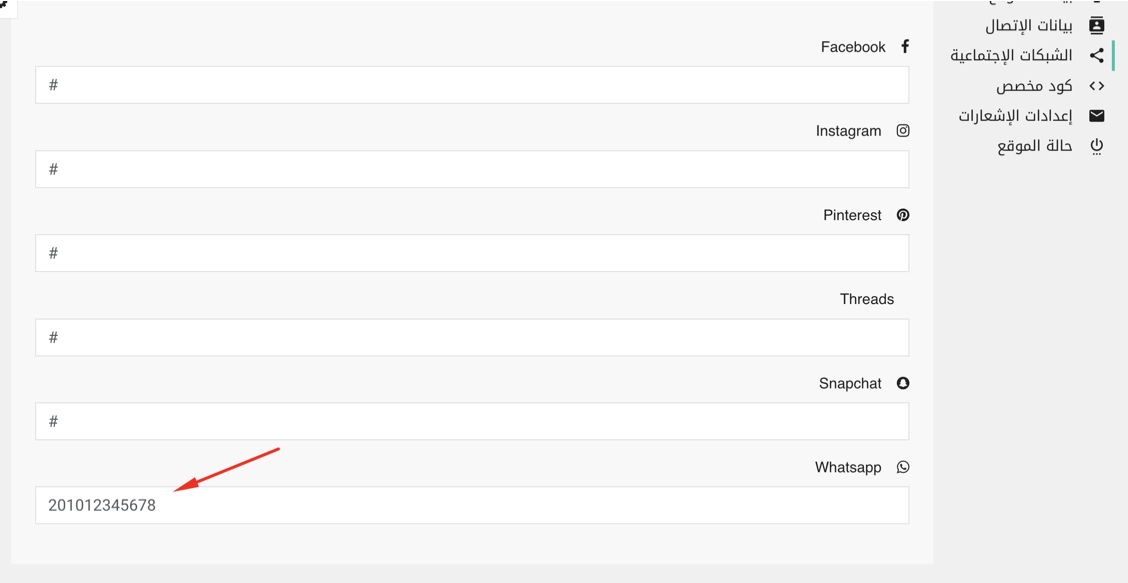Viewport: 1128px width, 583px height.
Task: Click into the Threads link field
Action: coord(472,338)
